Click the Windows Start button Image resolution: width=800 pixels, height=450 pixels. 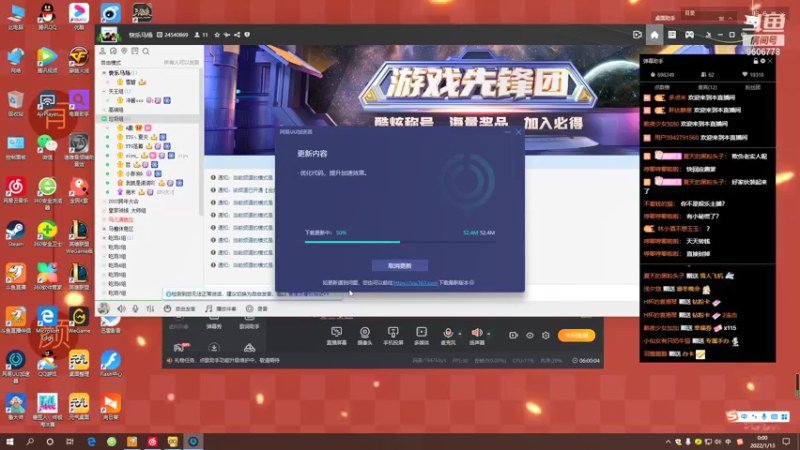10,441
